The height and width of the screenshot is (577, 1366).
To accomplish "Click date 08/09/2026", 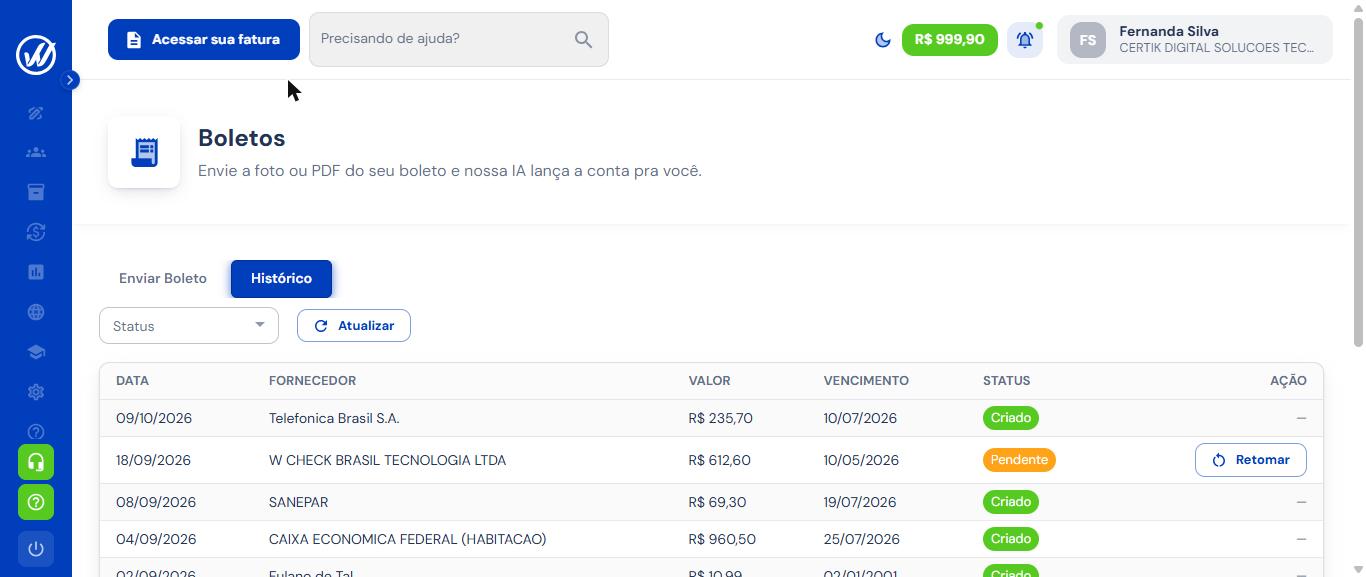I will (x=154, y=502).
